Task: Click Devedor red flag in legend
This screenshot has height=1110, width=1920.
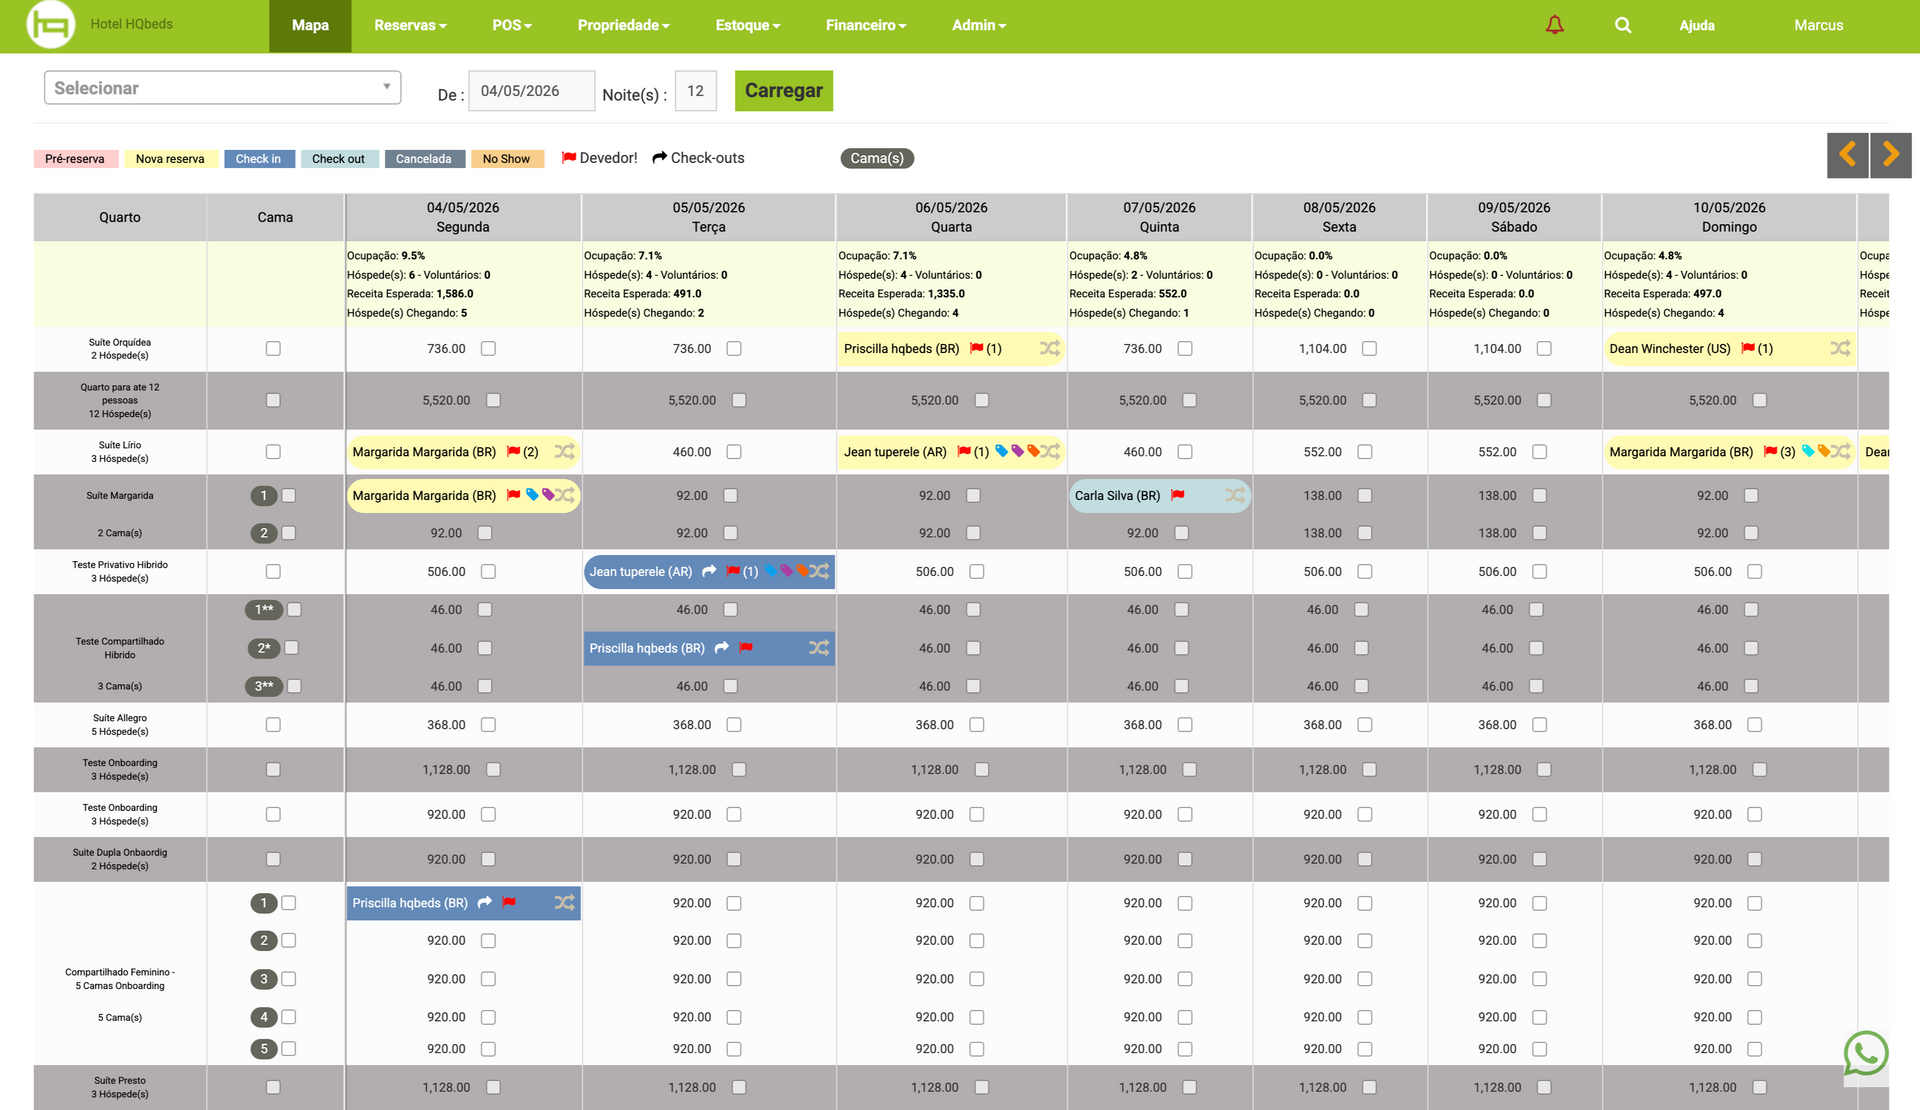Action: [x=568, y=157]
